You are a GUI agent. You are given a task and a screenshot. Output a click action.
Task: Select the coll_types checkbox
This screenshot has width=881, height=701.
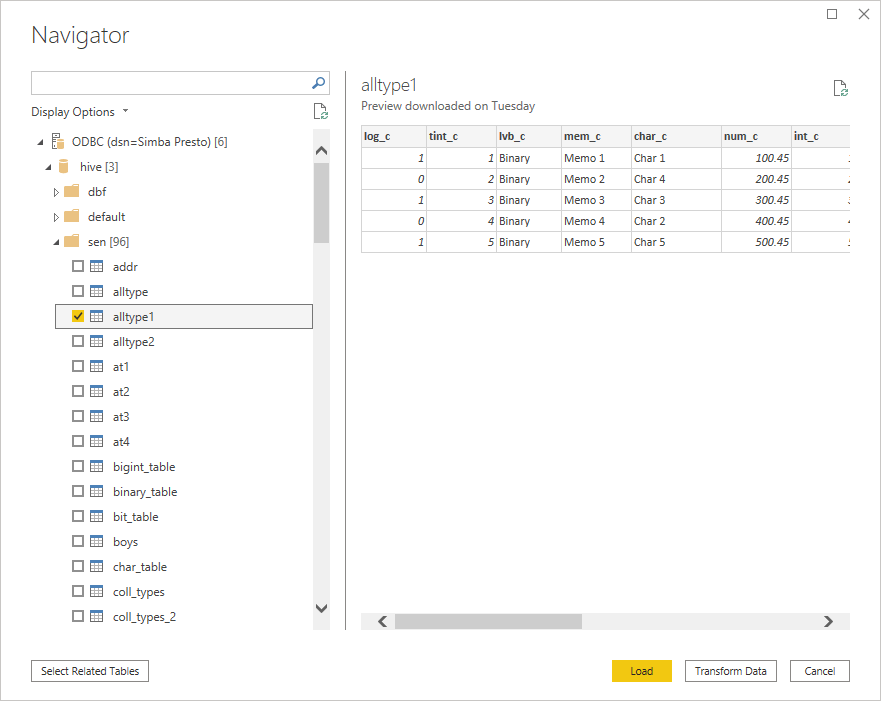tap(78, 591)
